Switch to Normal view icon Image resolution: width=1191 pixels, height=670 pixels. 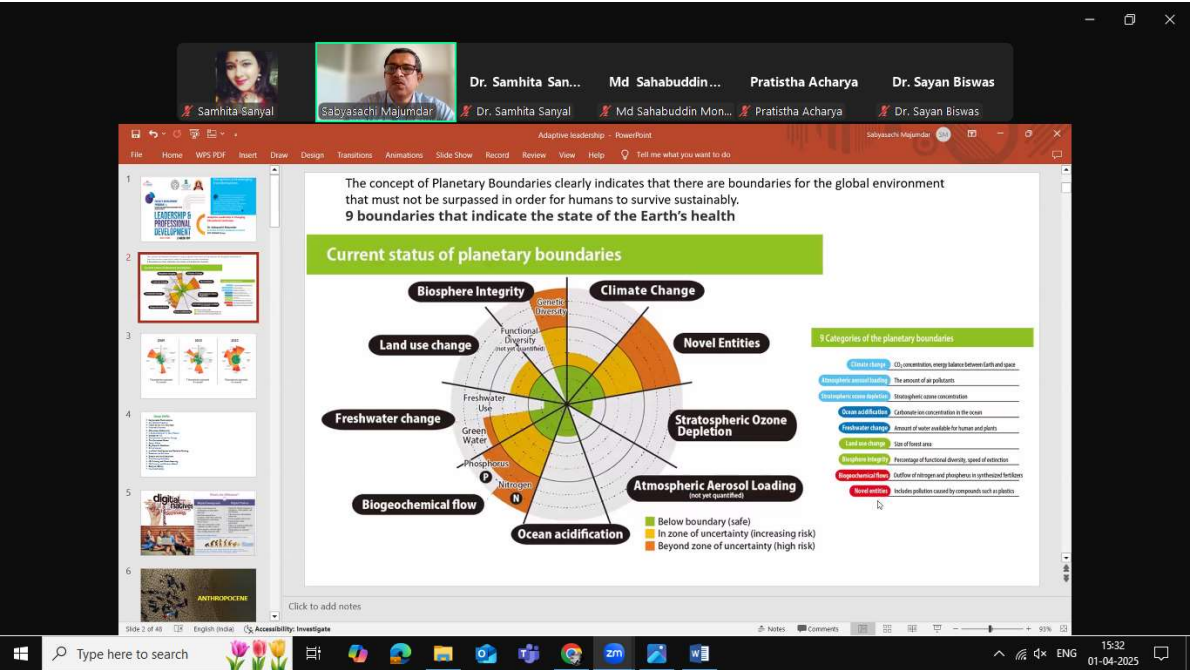pyautogui.click(x=862, y=629)
